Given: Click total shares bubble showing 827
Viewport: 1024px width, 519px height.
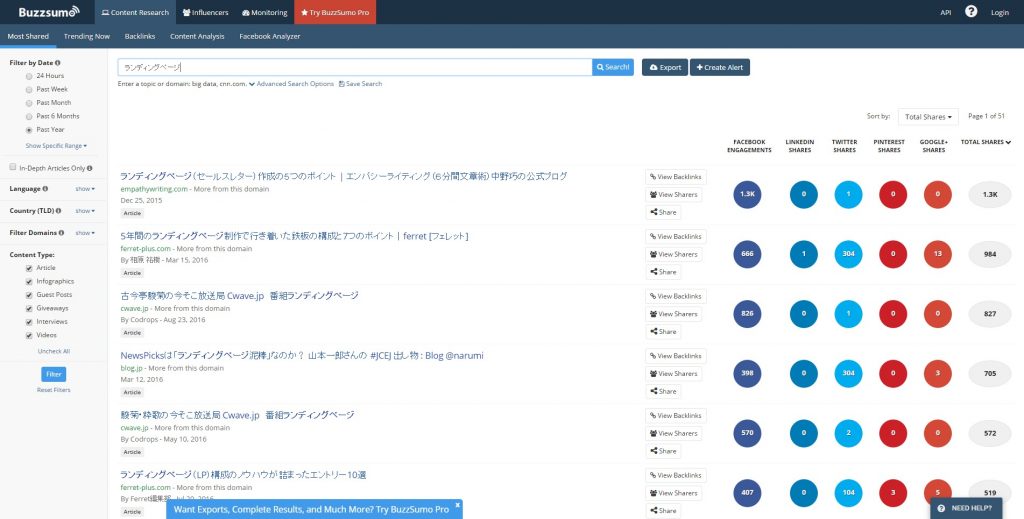Looking at the screenshot, I should (990, 314).
